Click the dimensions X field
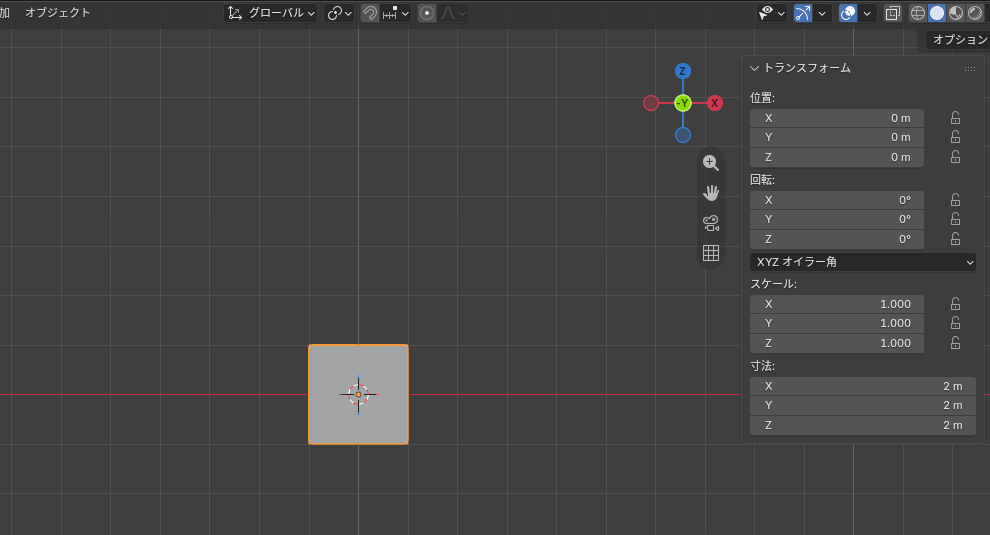Viewport: 990px width, 535px height. click(x=862, y=387)
